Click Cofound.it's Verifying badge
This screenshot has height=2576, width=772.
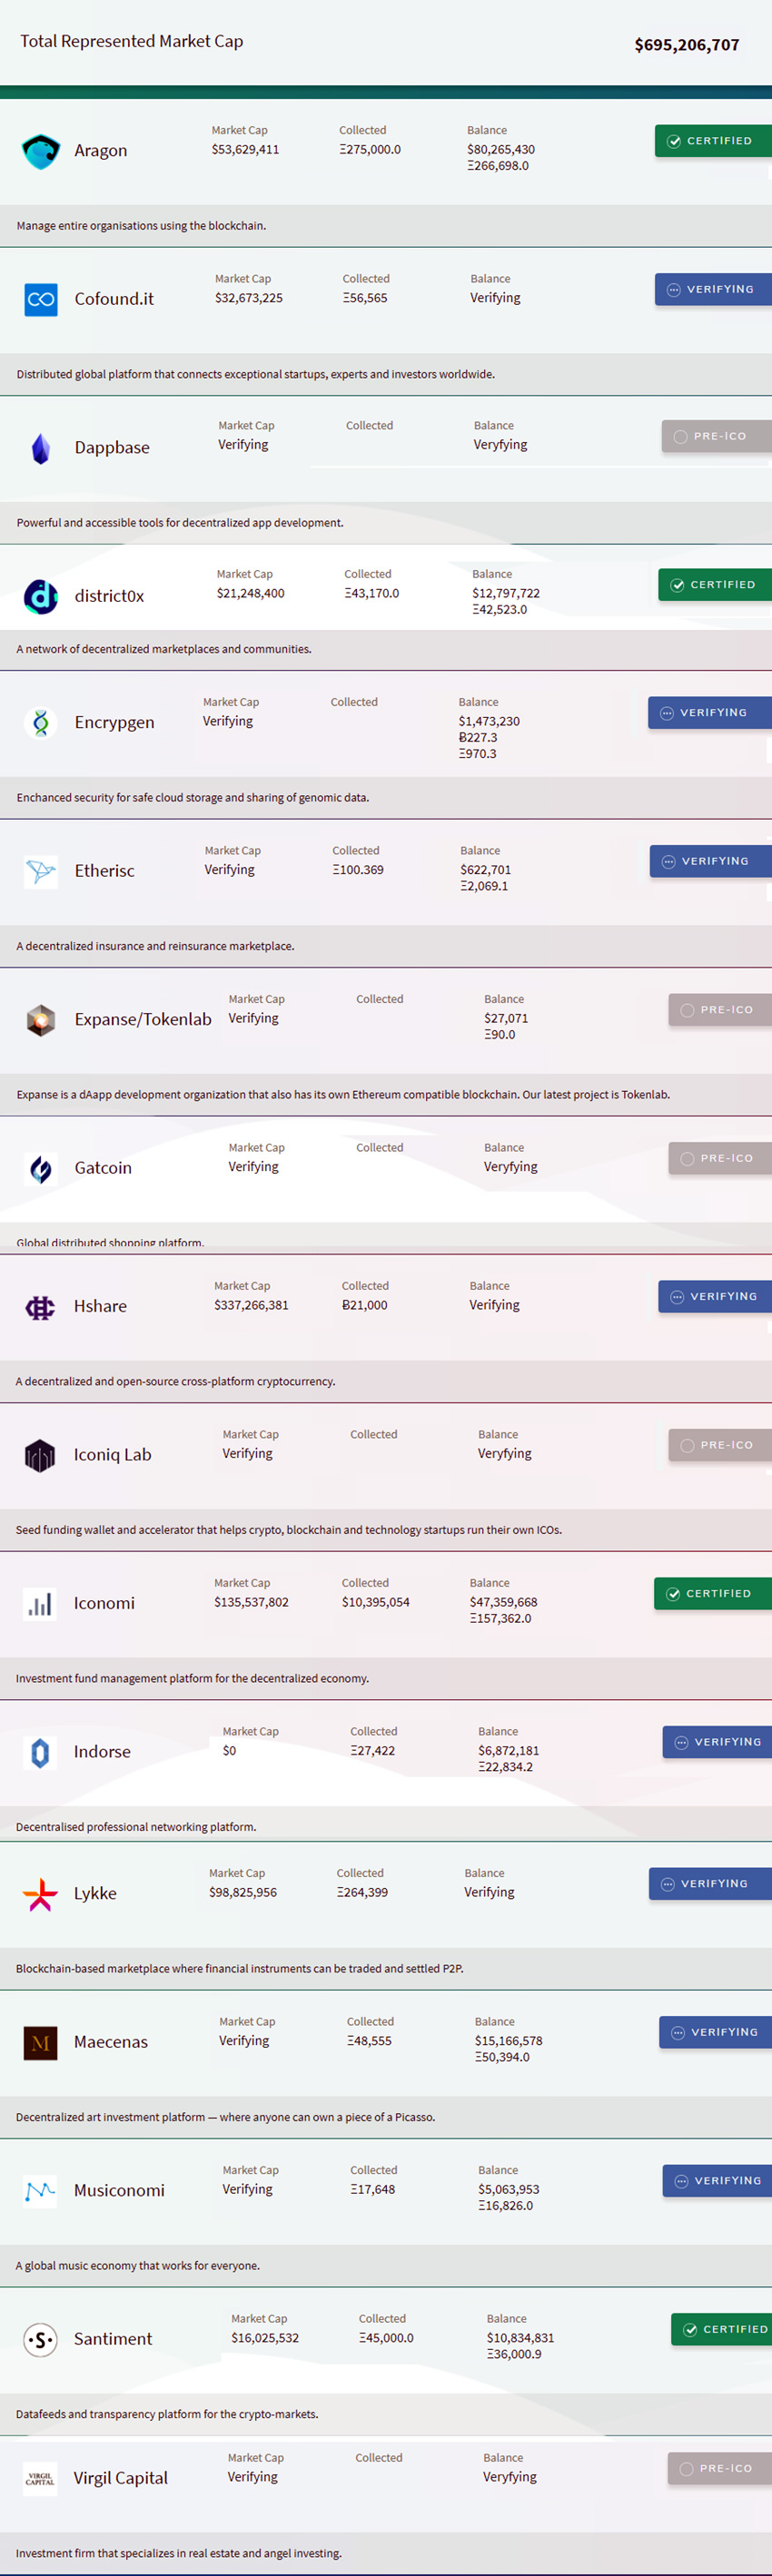(712, 290)
